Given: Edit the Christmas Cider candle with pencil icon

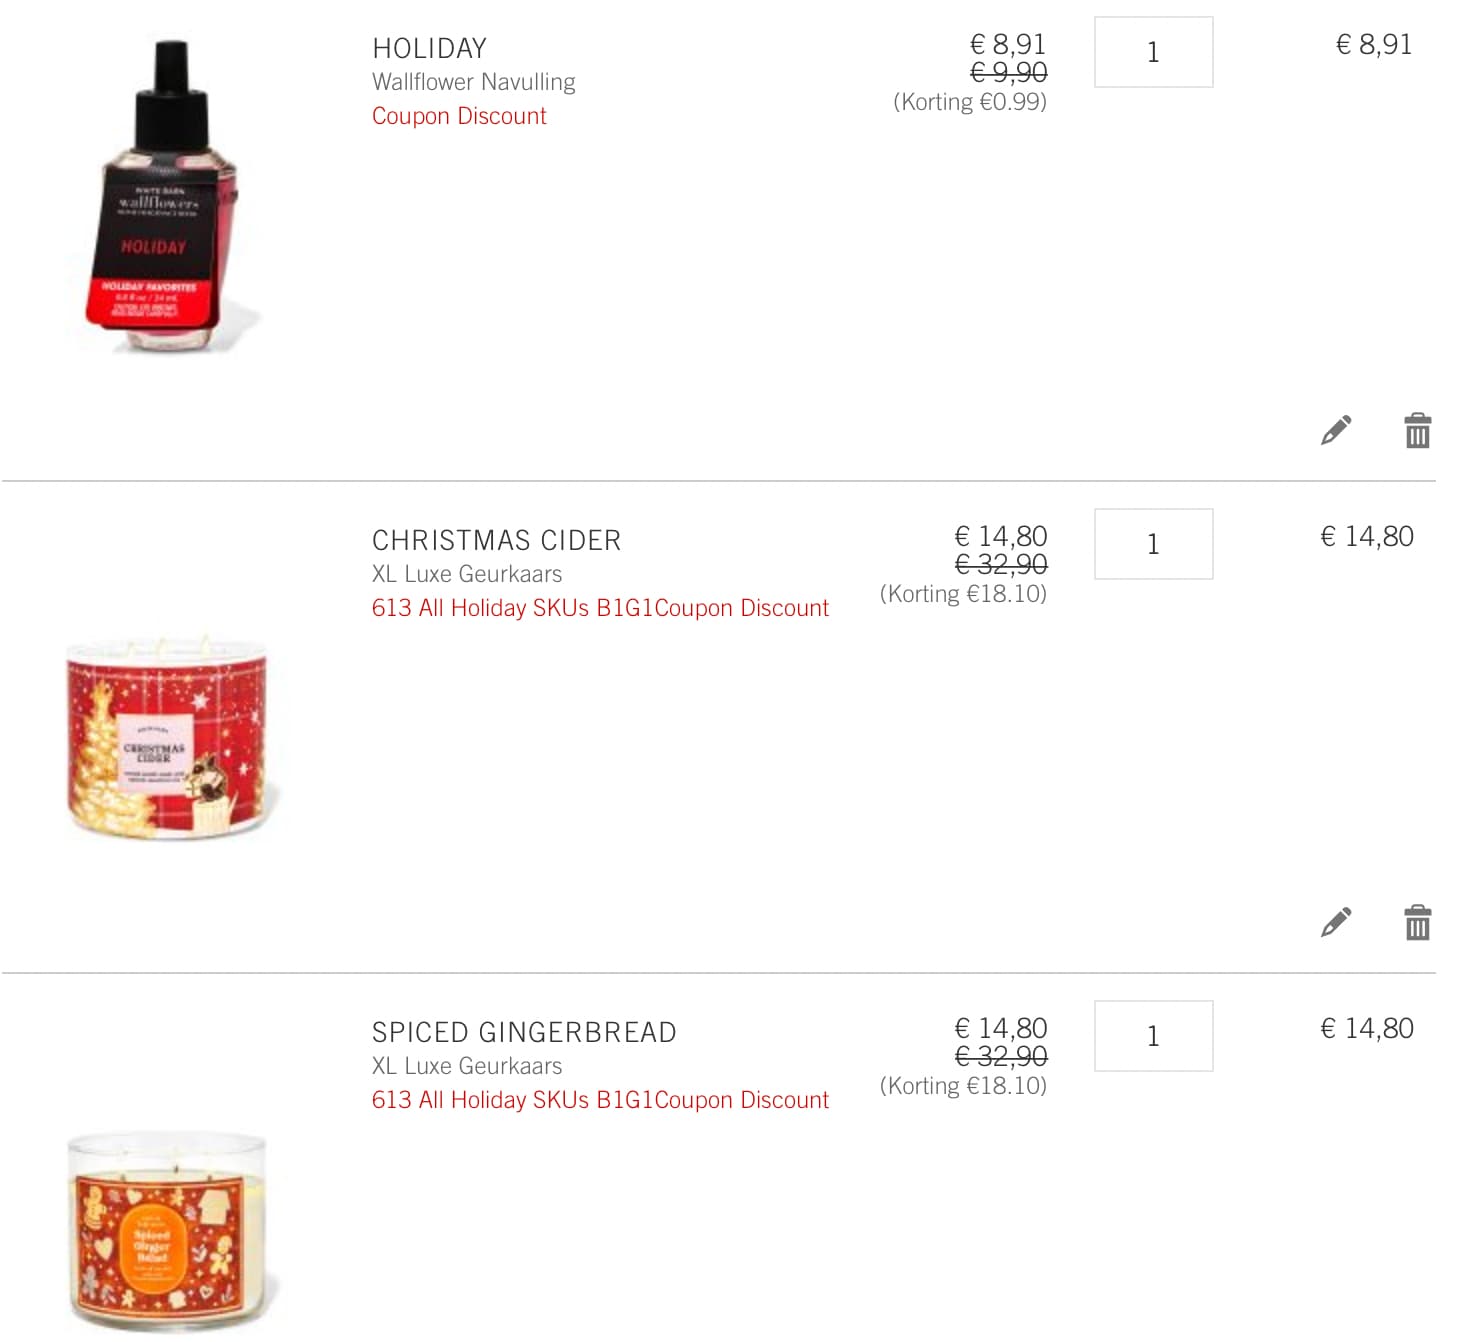Looking at the screenshot, I should [1336, 922].
